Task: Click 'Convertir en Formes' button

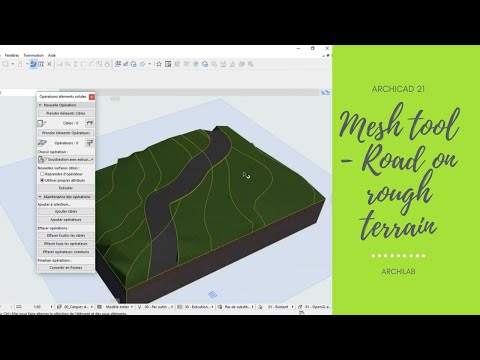Action: [x=66, y=268]
